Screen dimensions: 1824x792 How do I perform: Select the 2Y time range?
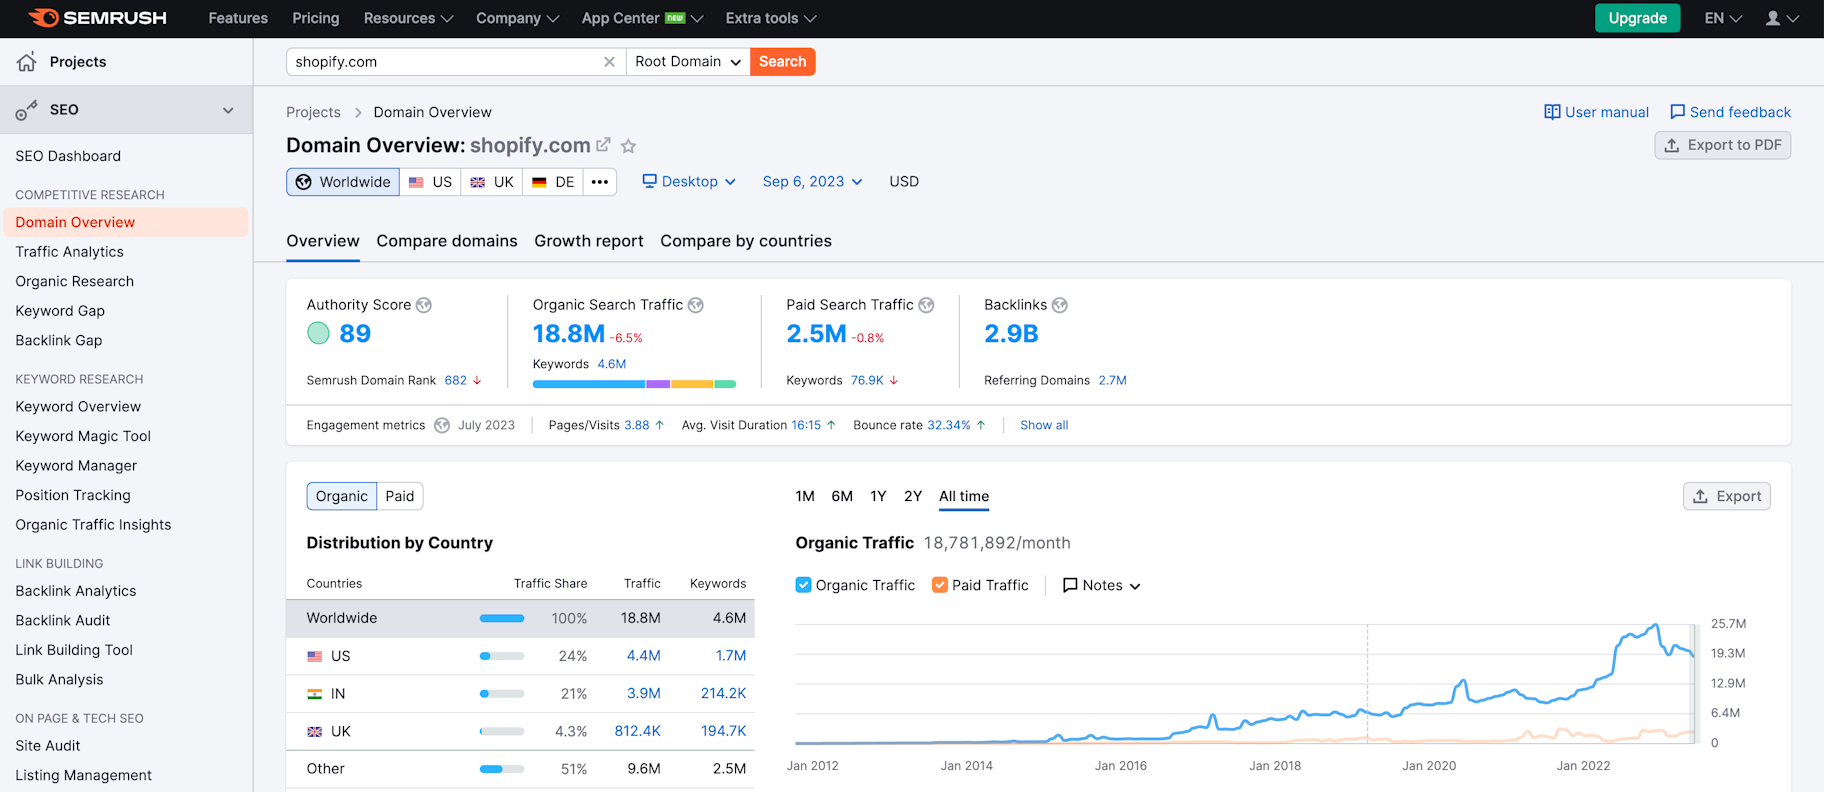pos(913,496)
